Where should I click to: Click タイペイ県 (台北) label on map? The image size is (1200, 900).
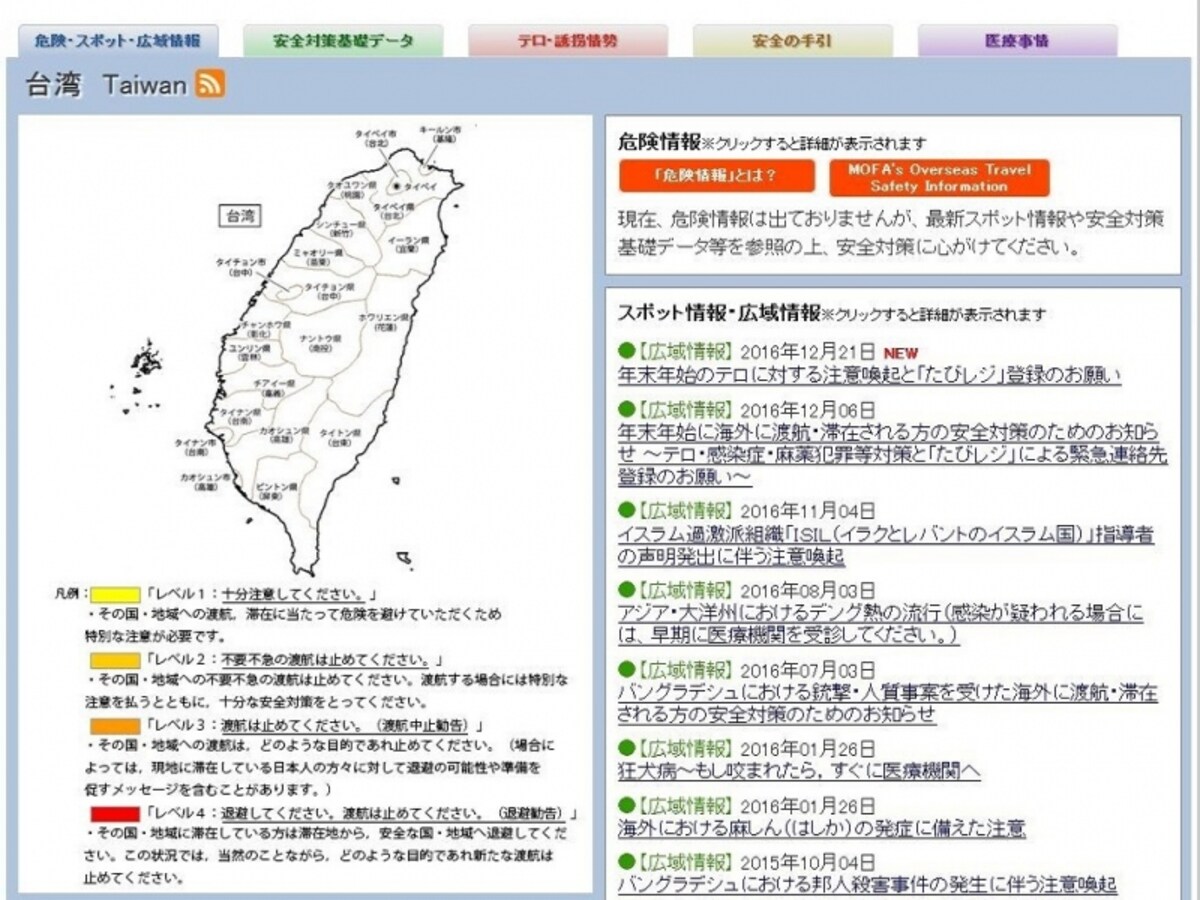coord(394,211)
